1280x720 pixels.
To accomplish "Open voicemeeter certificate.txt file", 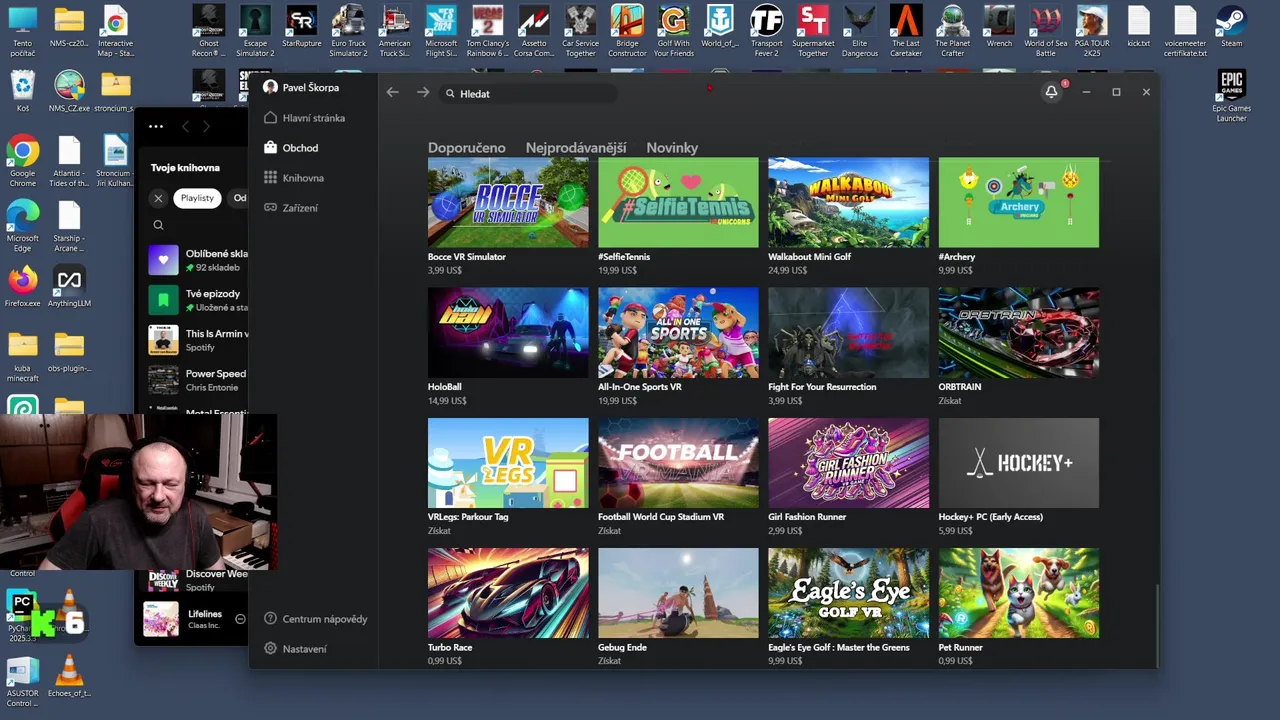I will (x=1185, y=30).
